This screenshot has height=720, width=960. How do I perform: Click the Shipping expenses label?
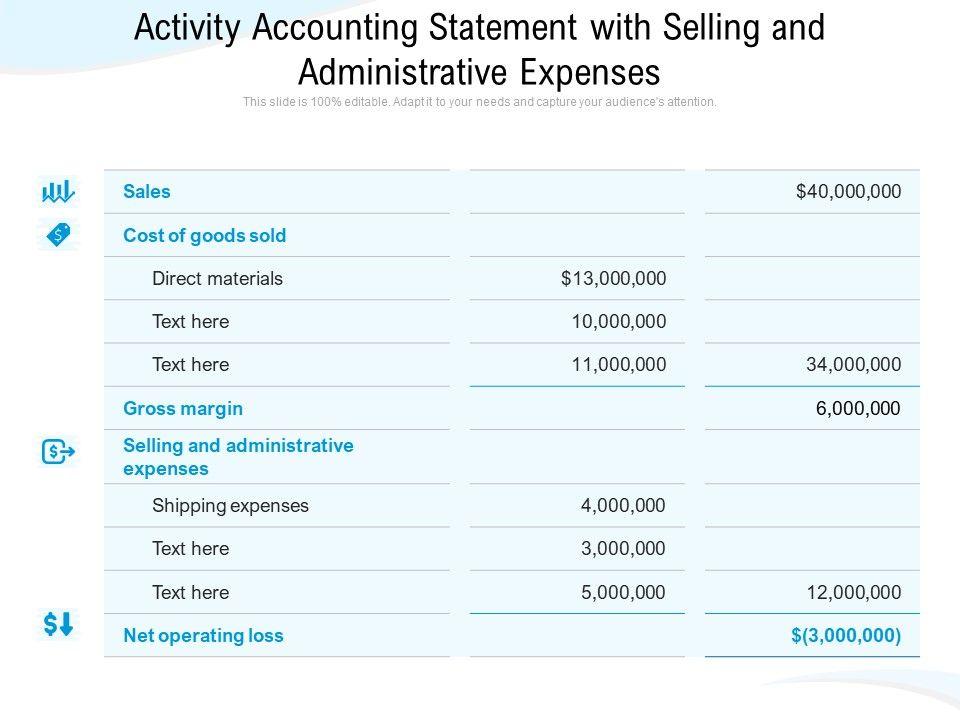click(x=230, y=505)
